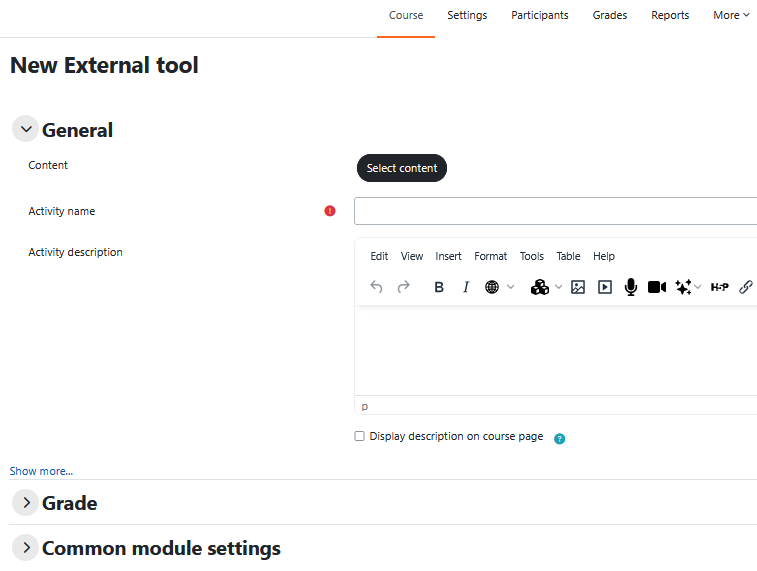Record video using the camera icon
The image size is (757, 571).
656,287
